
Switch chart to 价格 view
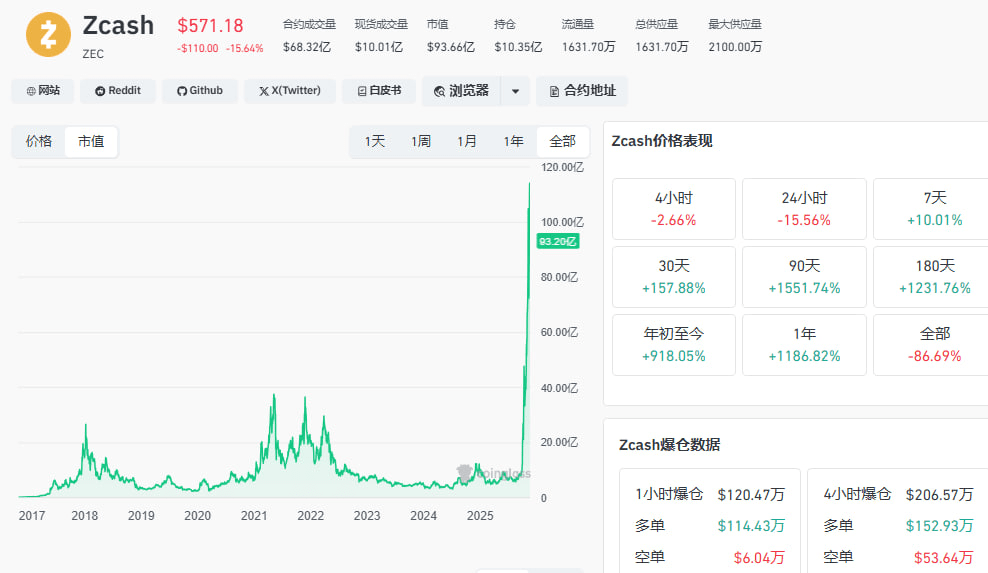click(x=39, y=141)
